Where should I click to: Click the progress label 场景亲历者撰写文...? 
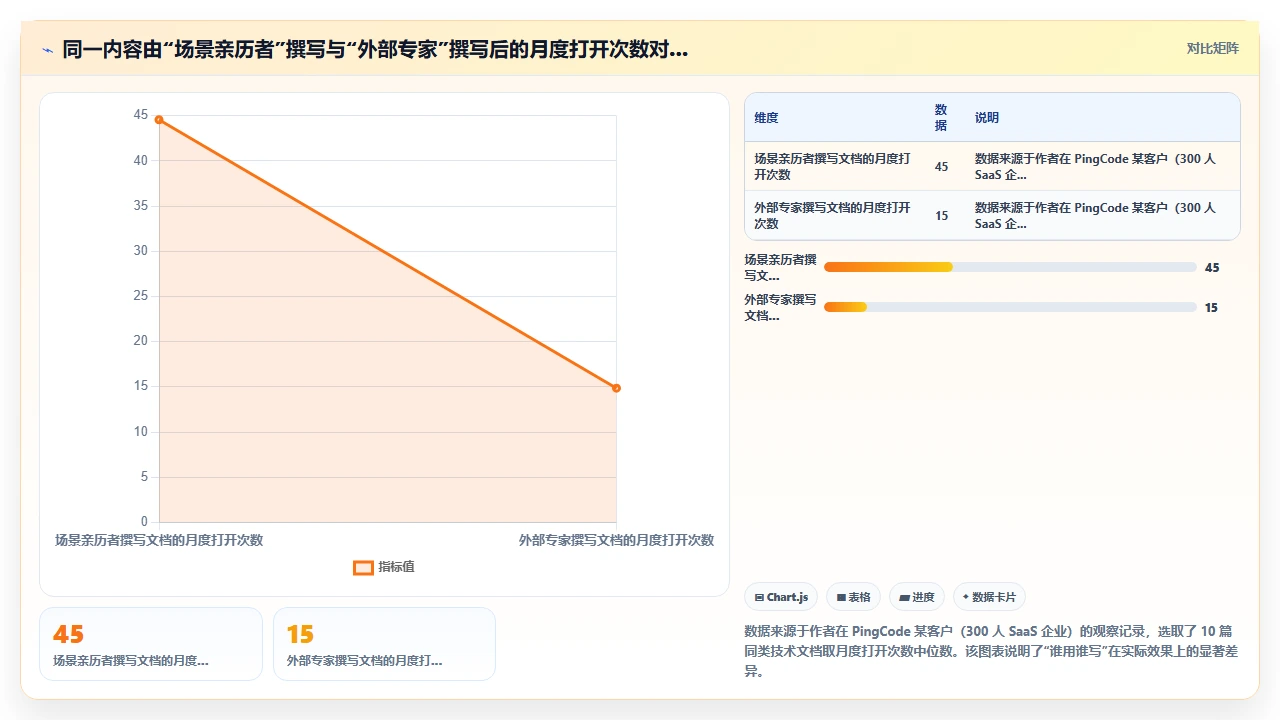point(780,267)
